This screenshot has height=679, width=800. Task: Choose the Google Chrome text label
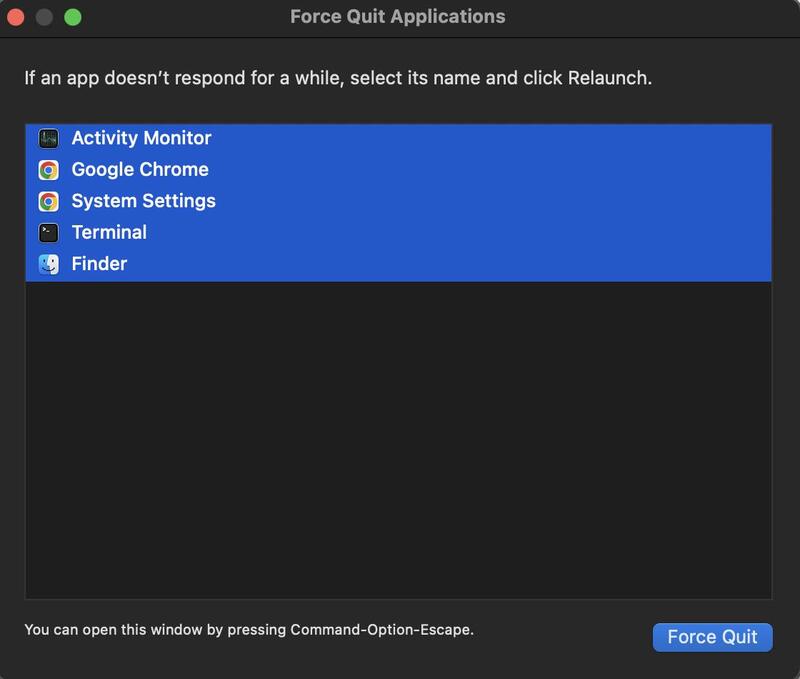(x=140, y=170)
